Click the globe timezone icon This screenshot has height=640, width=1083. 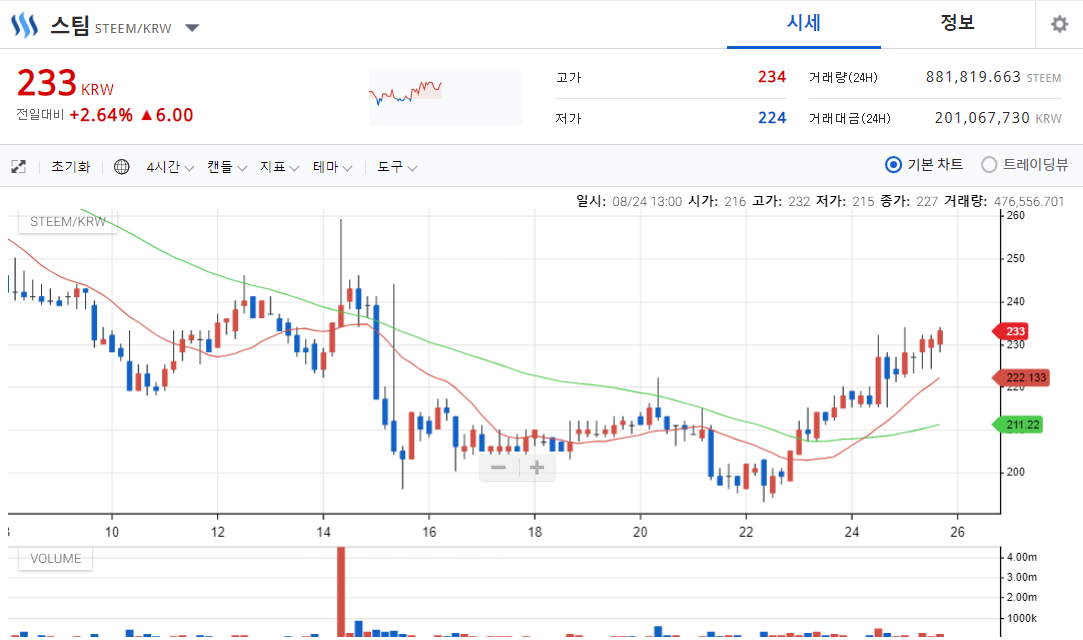point(122,166)
